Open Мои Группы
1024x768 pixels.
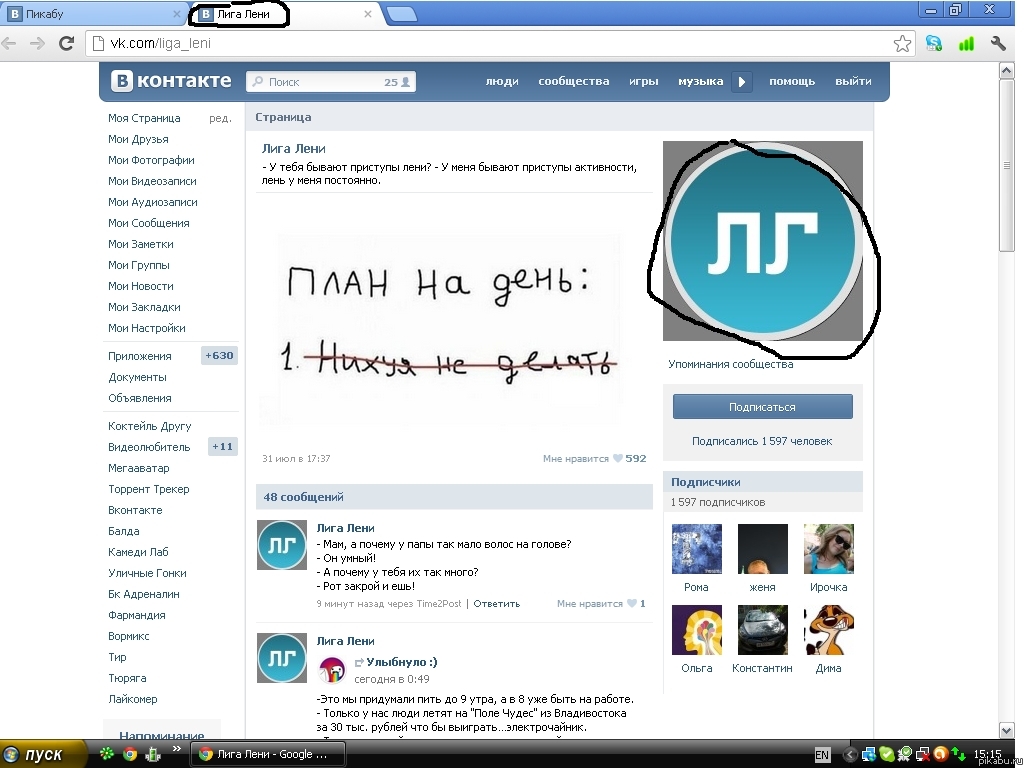[139, 265]
